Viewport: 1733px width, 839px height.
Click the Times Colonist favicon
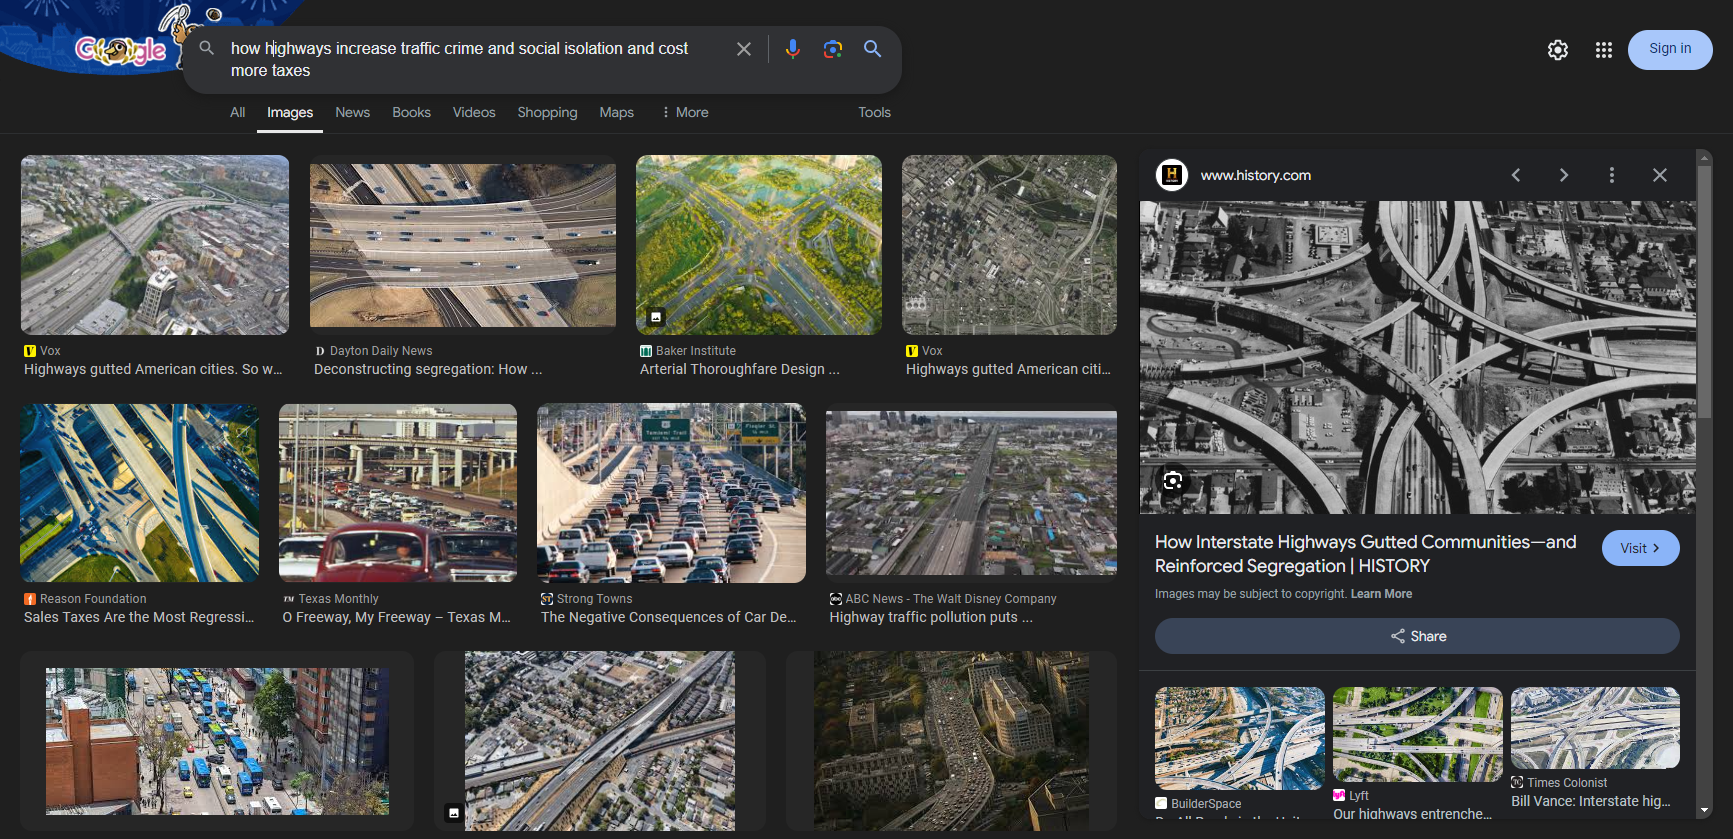click(x=1517, y=783)
